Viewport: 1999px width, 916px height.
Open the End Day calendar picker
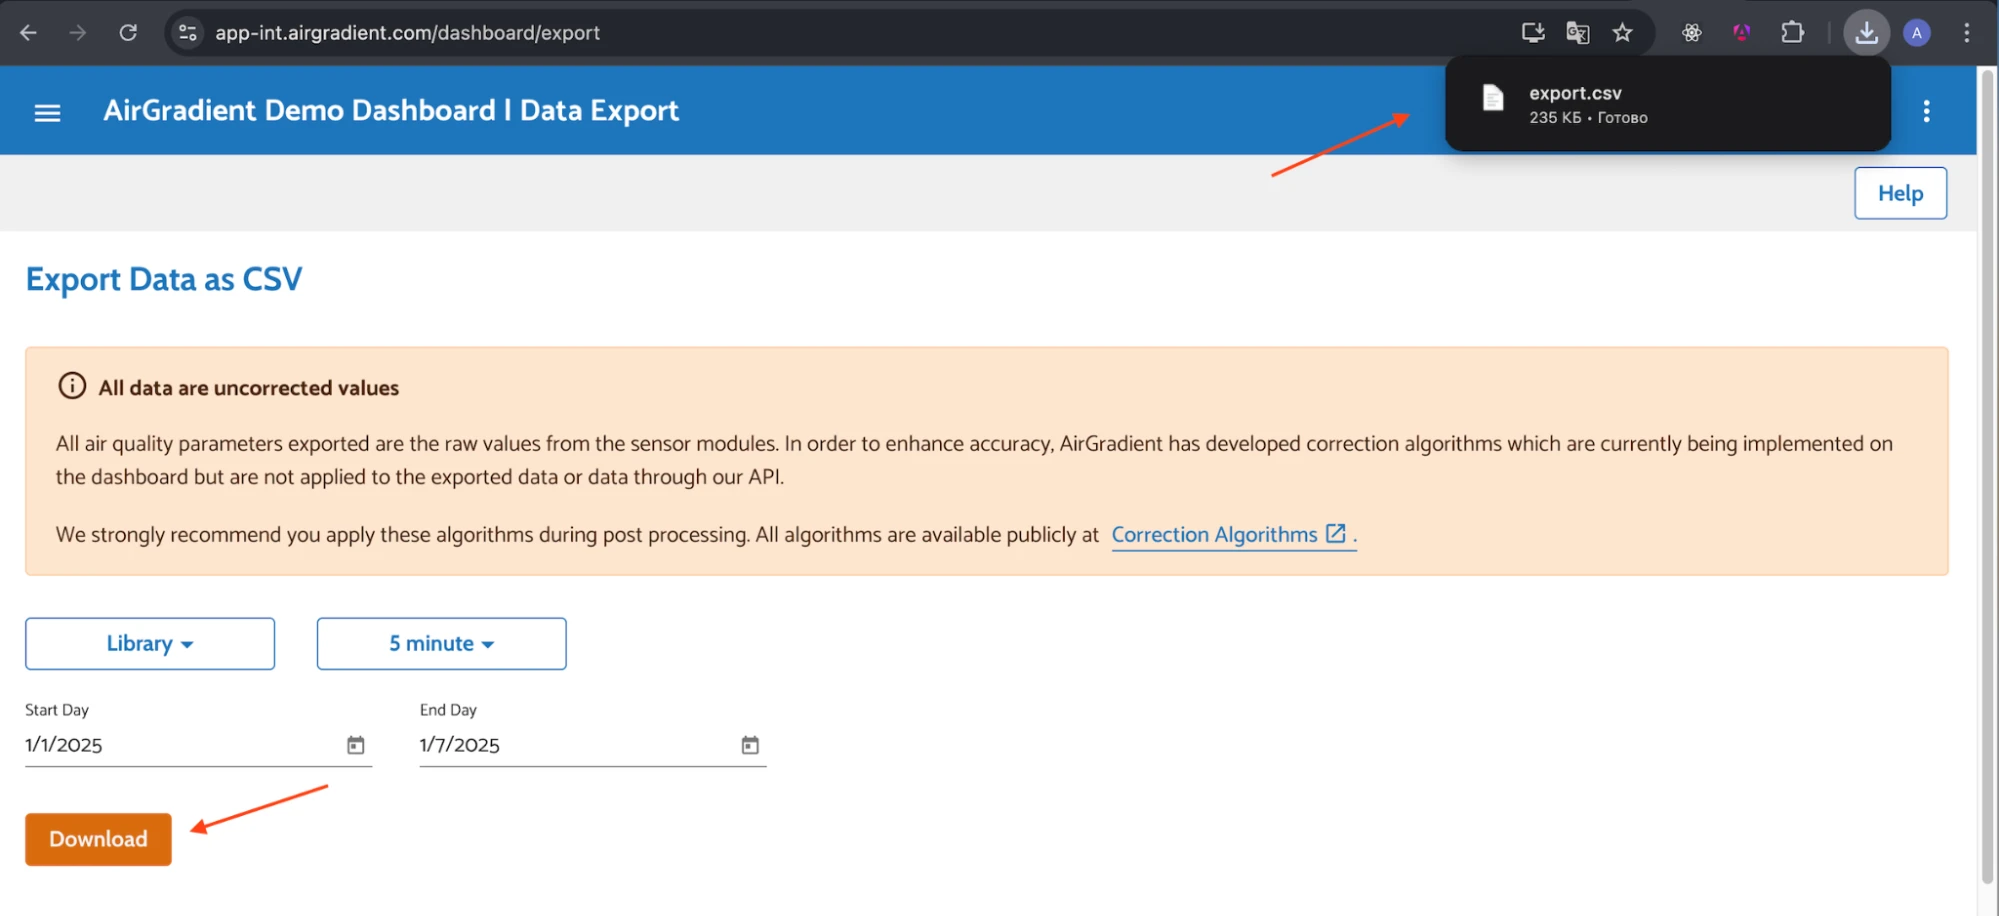[750, 745]
